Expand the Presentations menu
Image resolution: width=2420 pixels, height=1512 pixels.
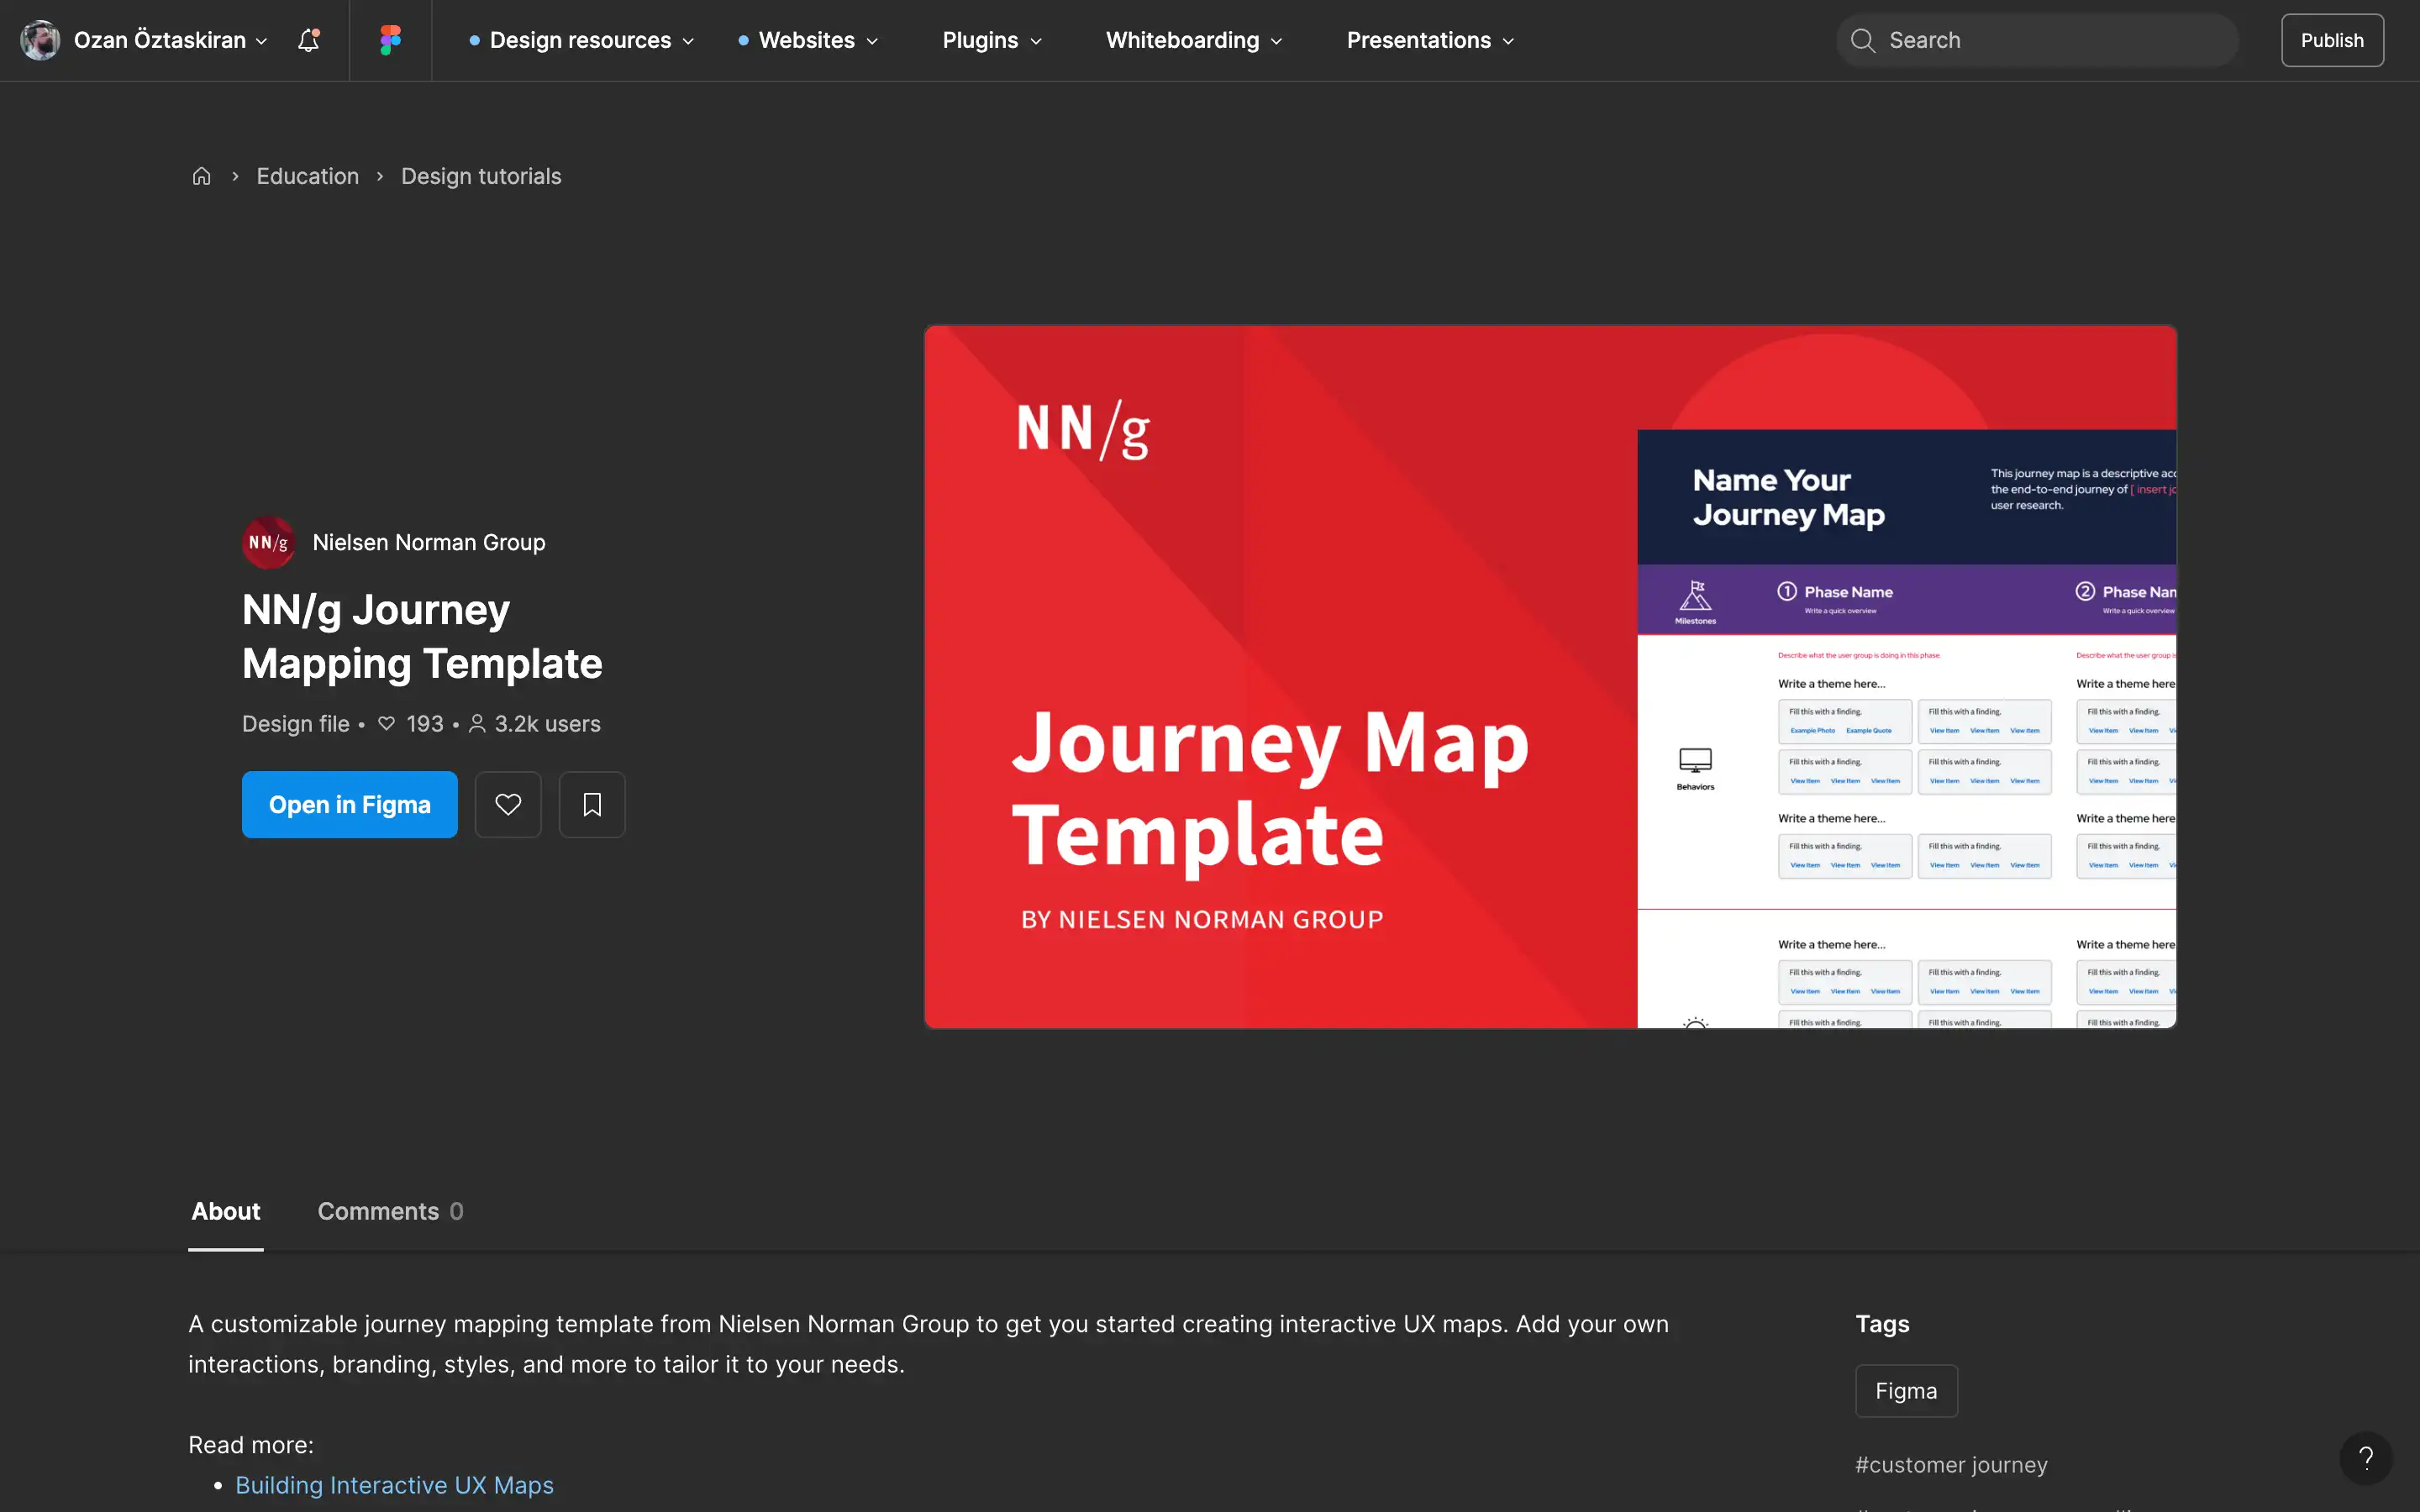[x=1430, y=40]
